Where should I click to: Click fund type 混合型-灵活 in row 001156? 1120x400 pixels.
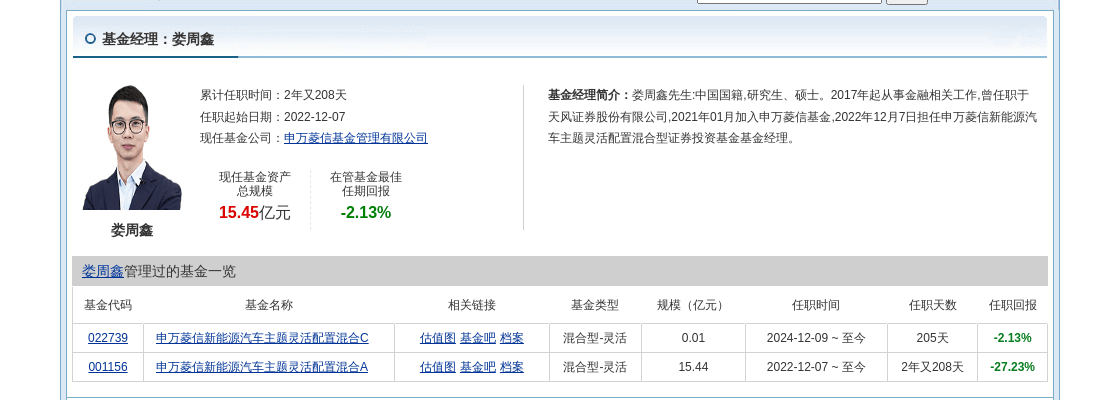coord(594,367)
